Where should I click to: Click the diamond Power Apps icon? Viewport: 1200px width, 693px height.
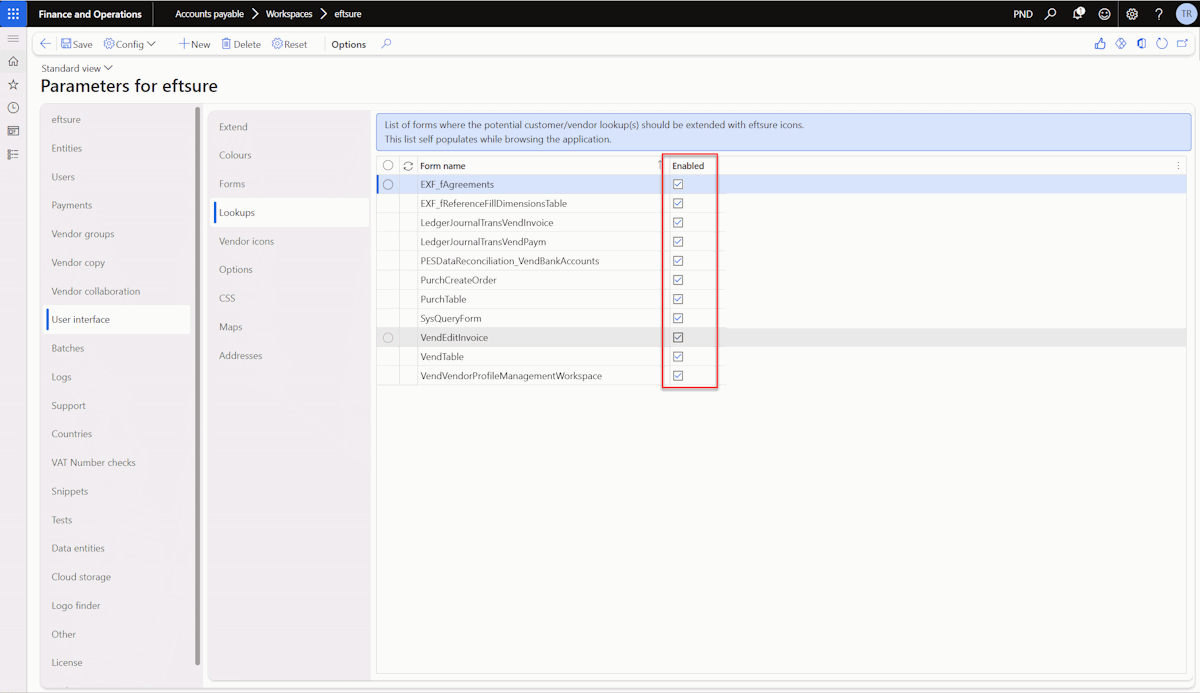1121,44
